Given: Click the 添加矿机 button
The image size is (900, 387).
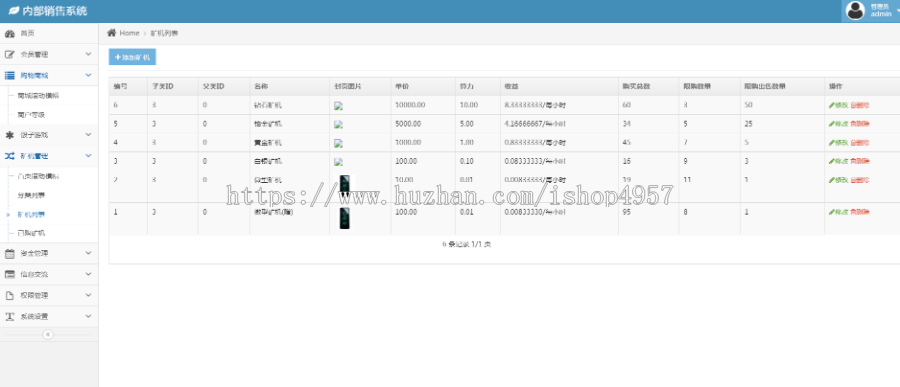Looking at the screenshot, I should click(132, 57).
